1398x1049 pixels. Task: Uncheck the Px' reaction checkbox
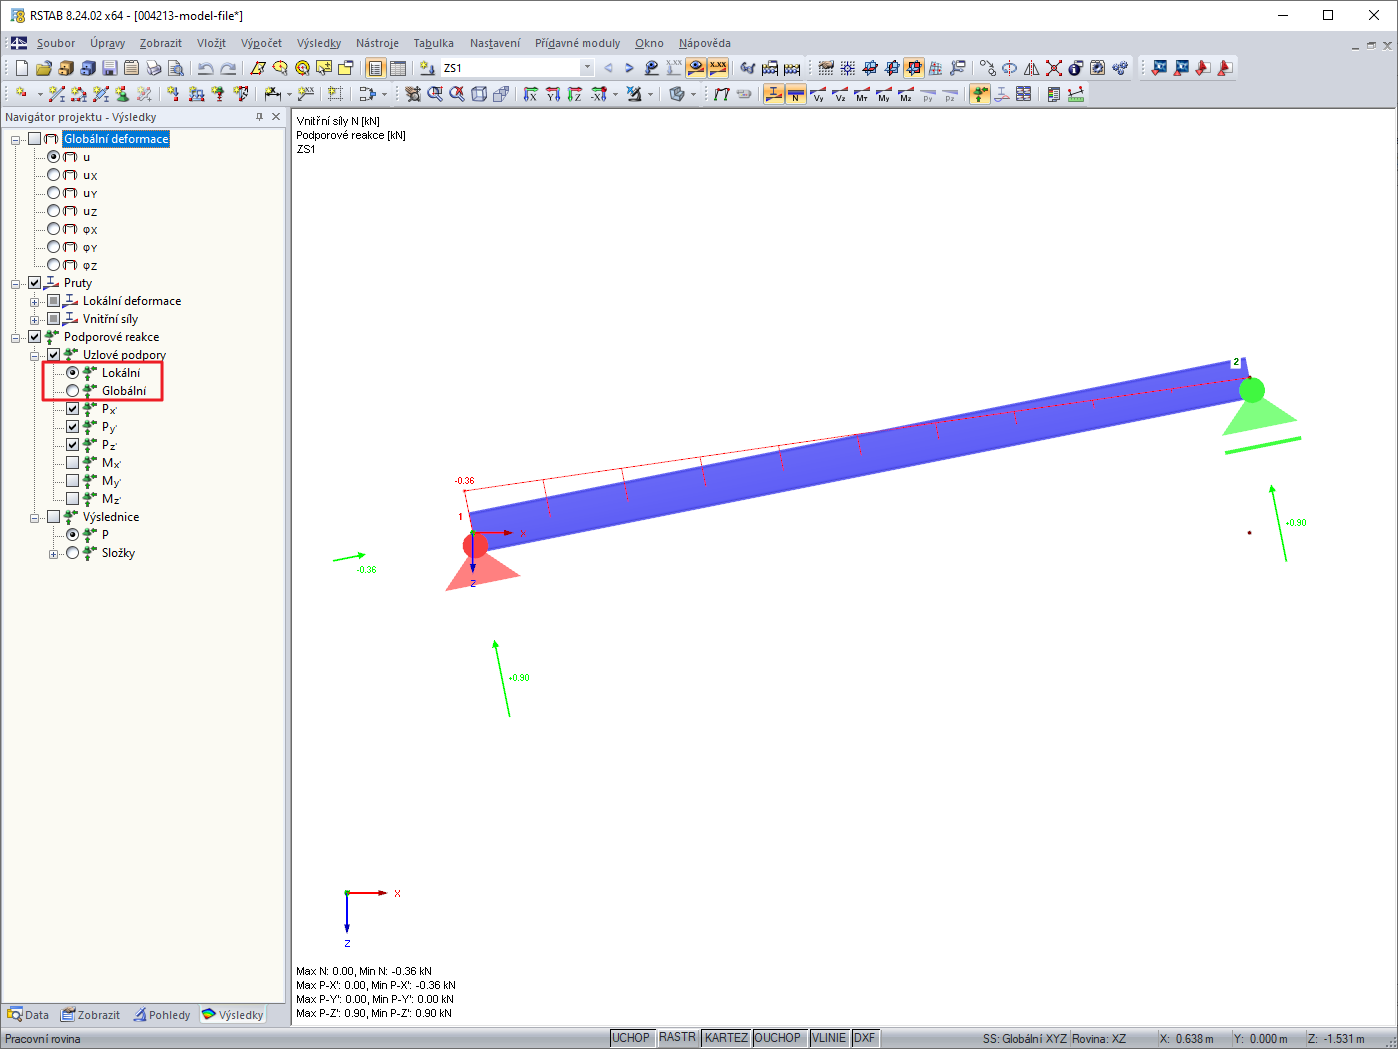tap(73, 409)
